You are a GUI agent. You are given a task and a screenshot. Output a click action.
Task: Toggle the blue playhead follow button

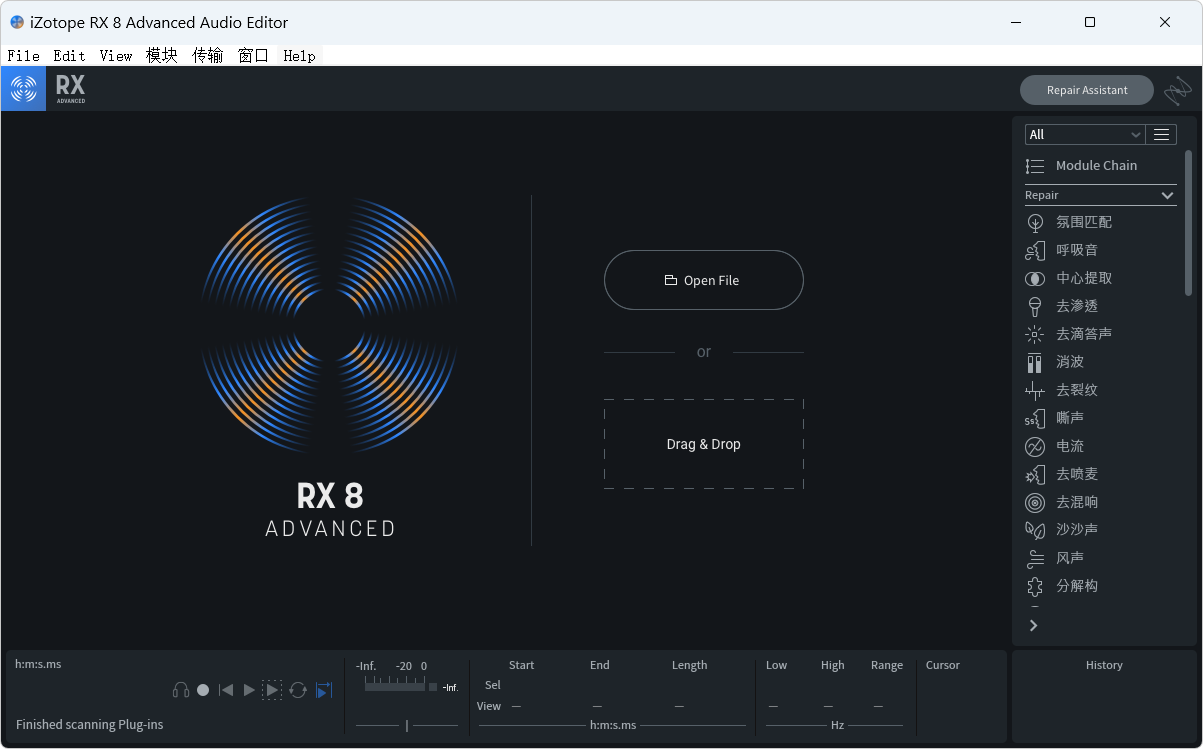(323, 690)
